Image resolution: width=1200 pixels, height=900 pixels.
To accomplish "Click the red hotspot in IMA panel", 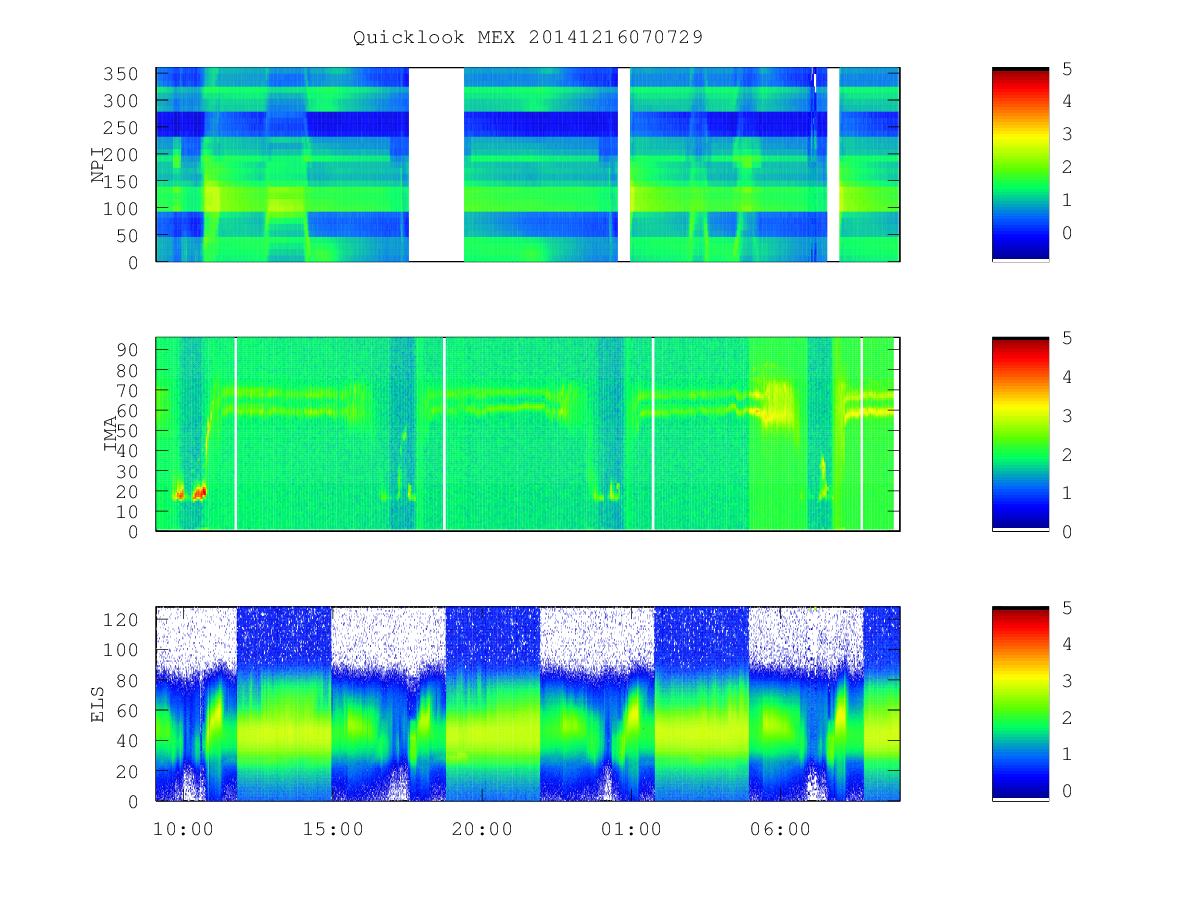I will [x=200, y=492].
